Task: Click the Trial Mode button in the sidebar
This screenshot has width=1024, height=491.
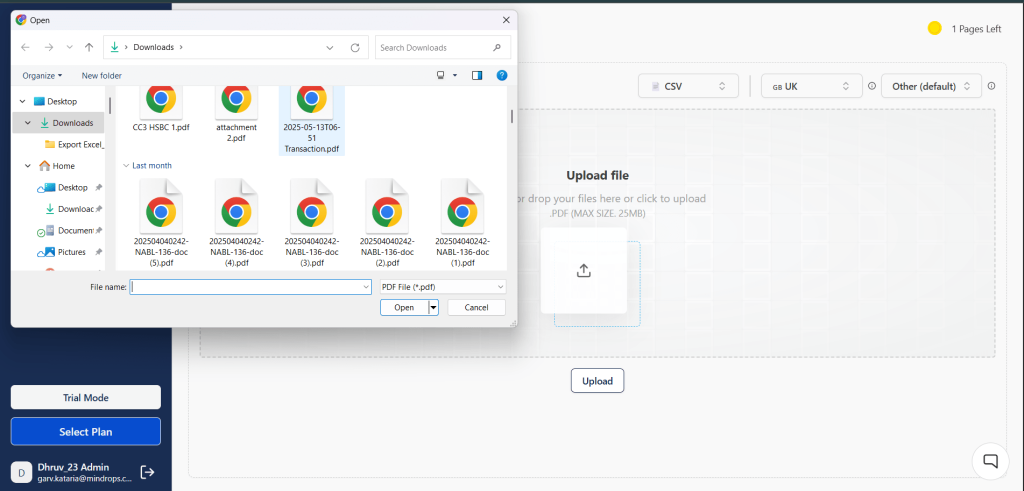Action: [x=86, y=398]
